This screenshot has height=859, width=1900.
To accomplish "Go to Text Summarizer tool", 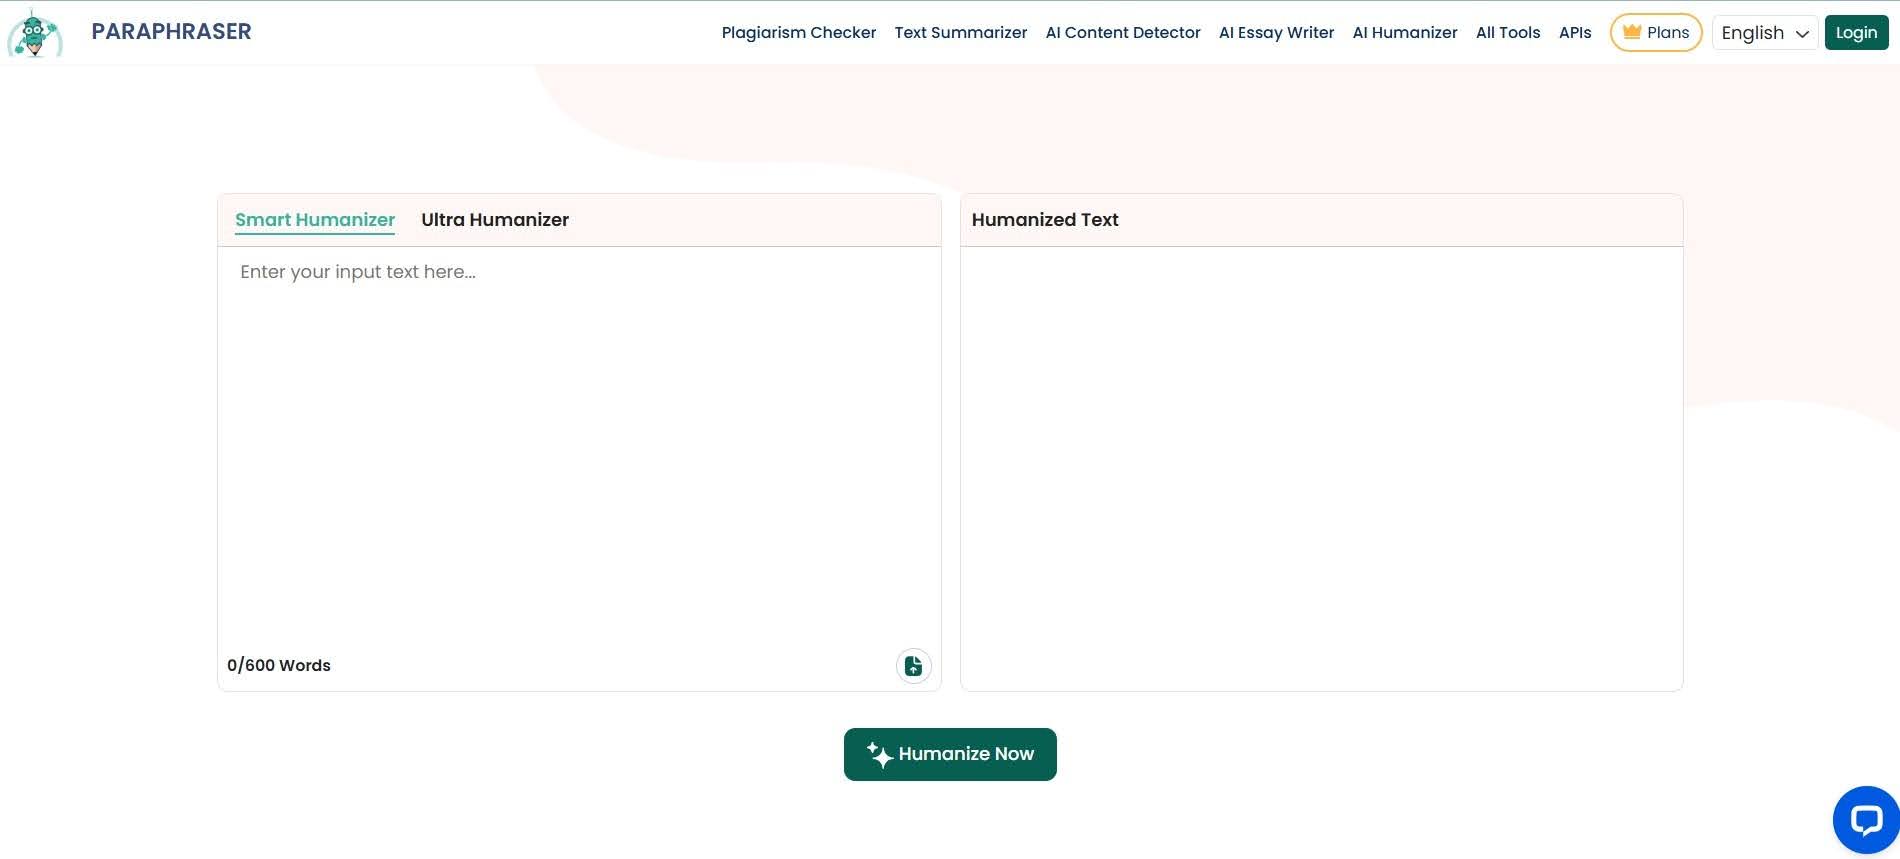I will coord(961,33).
